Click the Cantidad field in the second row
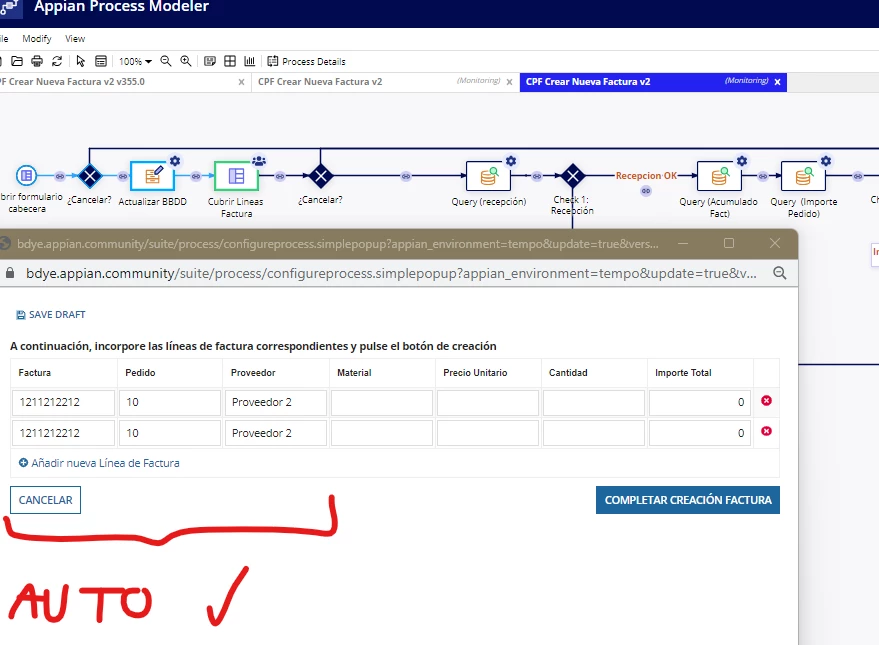 (x=594, y=433)
